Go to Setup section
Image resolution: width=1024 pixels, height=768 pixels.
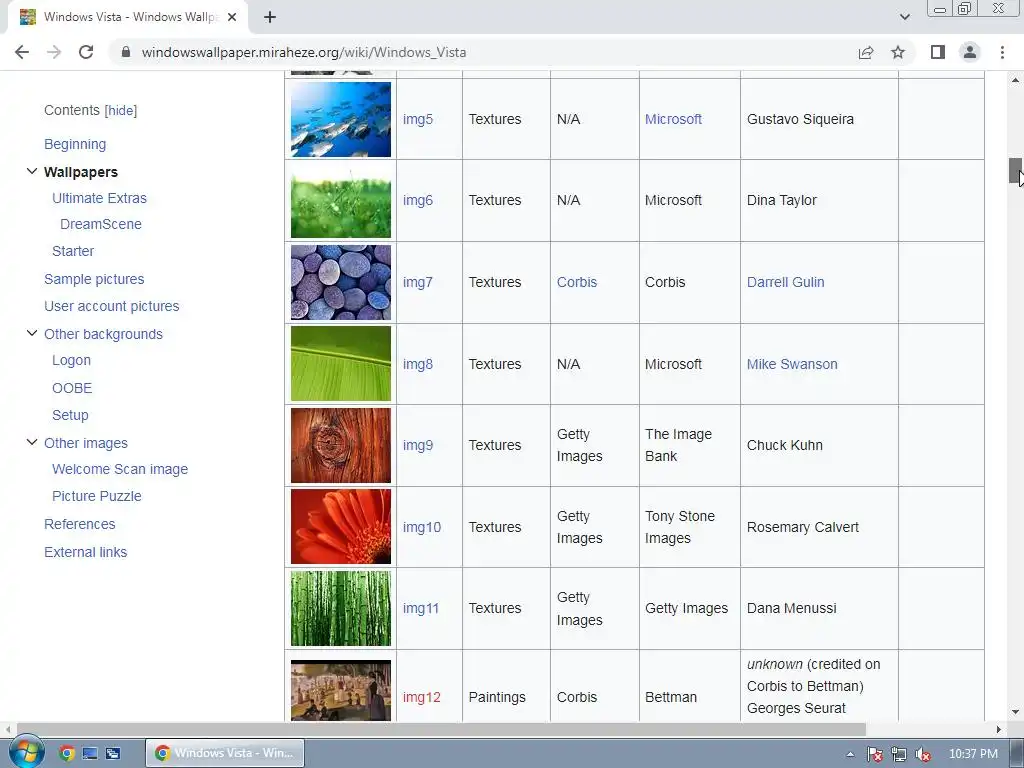point(70,415)
